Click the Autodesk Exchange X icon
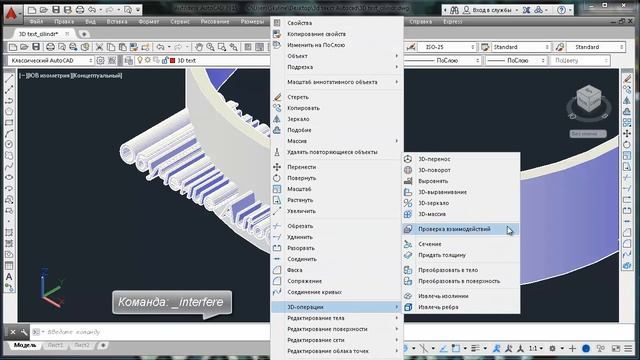 (527, 10)
